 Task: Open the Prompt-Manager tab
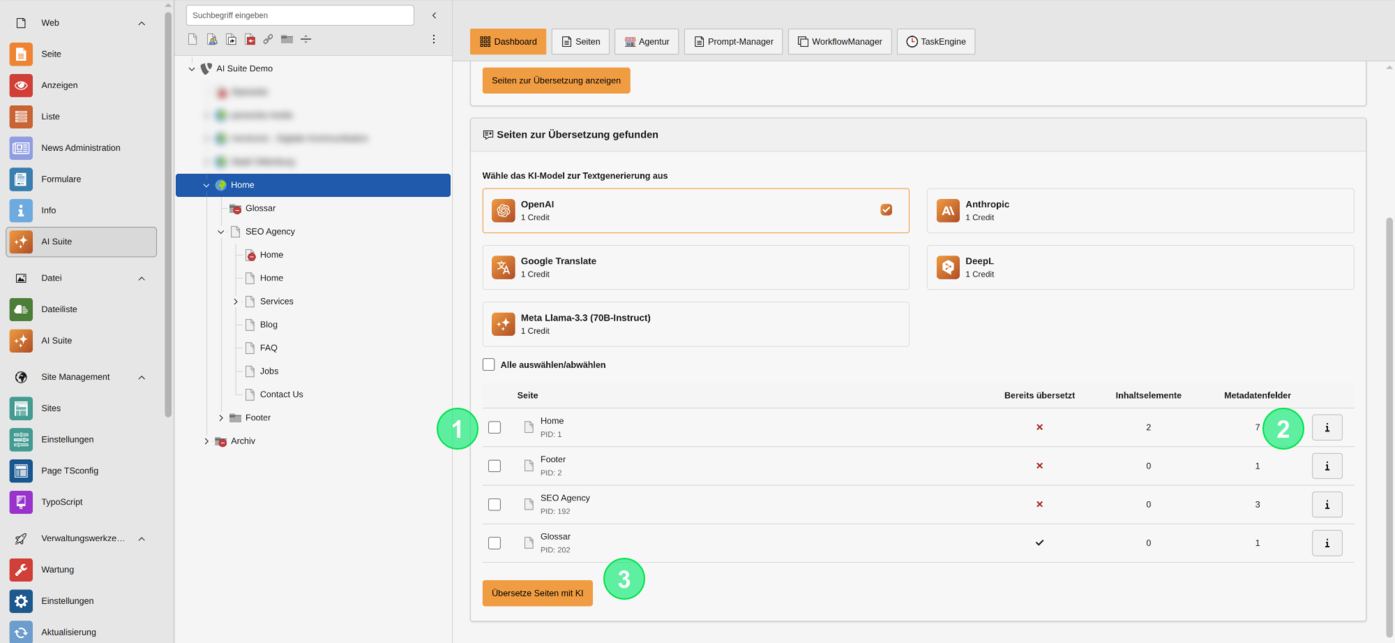click(734, 42)
